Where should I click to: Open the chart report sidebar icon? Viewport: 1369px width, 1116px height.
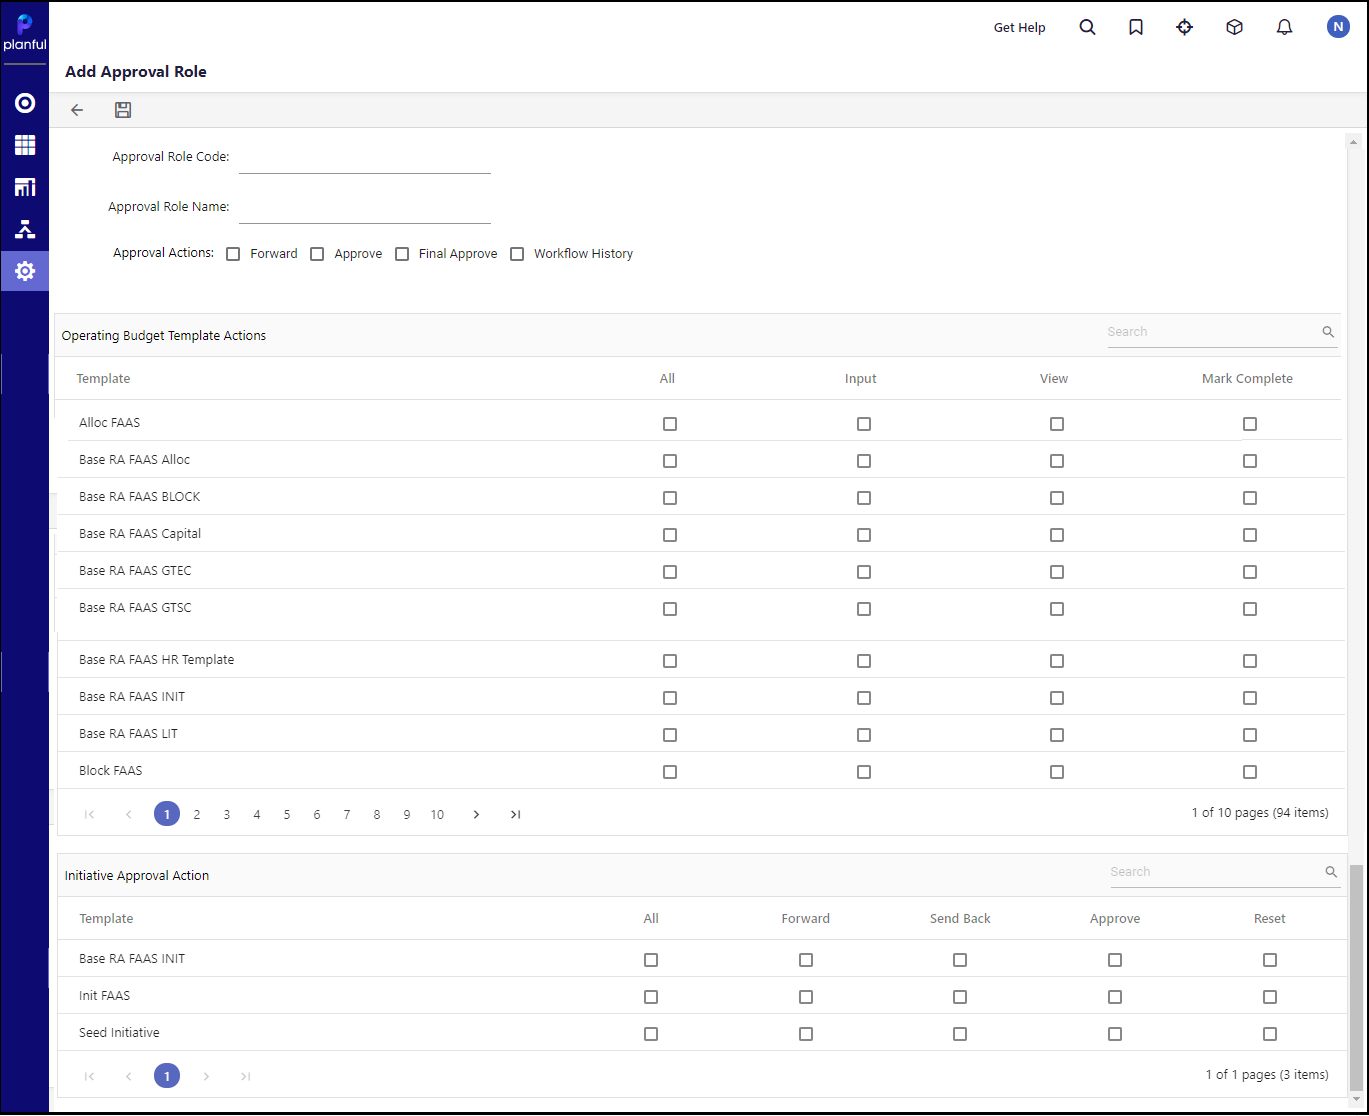[x=25, y=187]
